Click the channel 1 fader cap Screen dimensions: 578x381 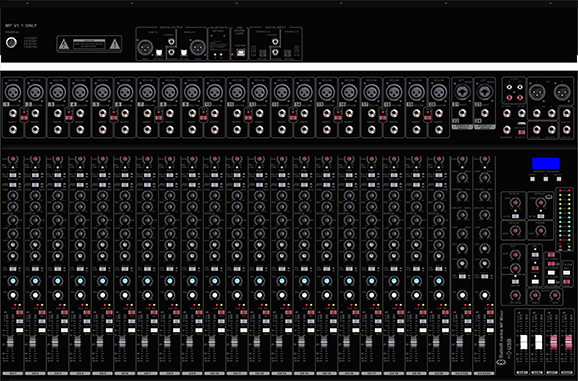[x=10, y=342]
